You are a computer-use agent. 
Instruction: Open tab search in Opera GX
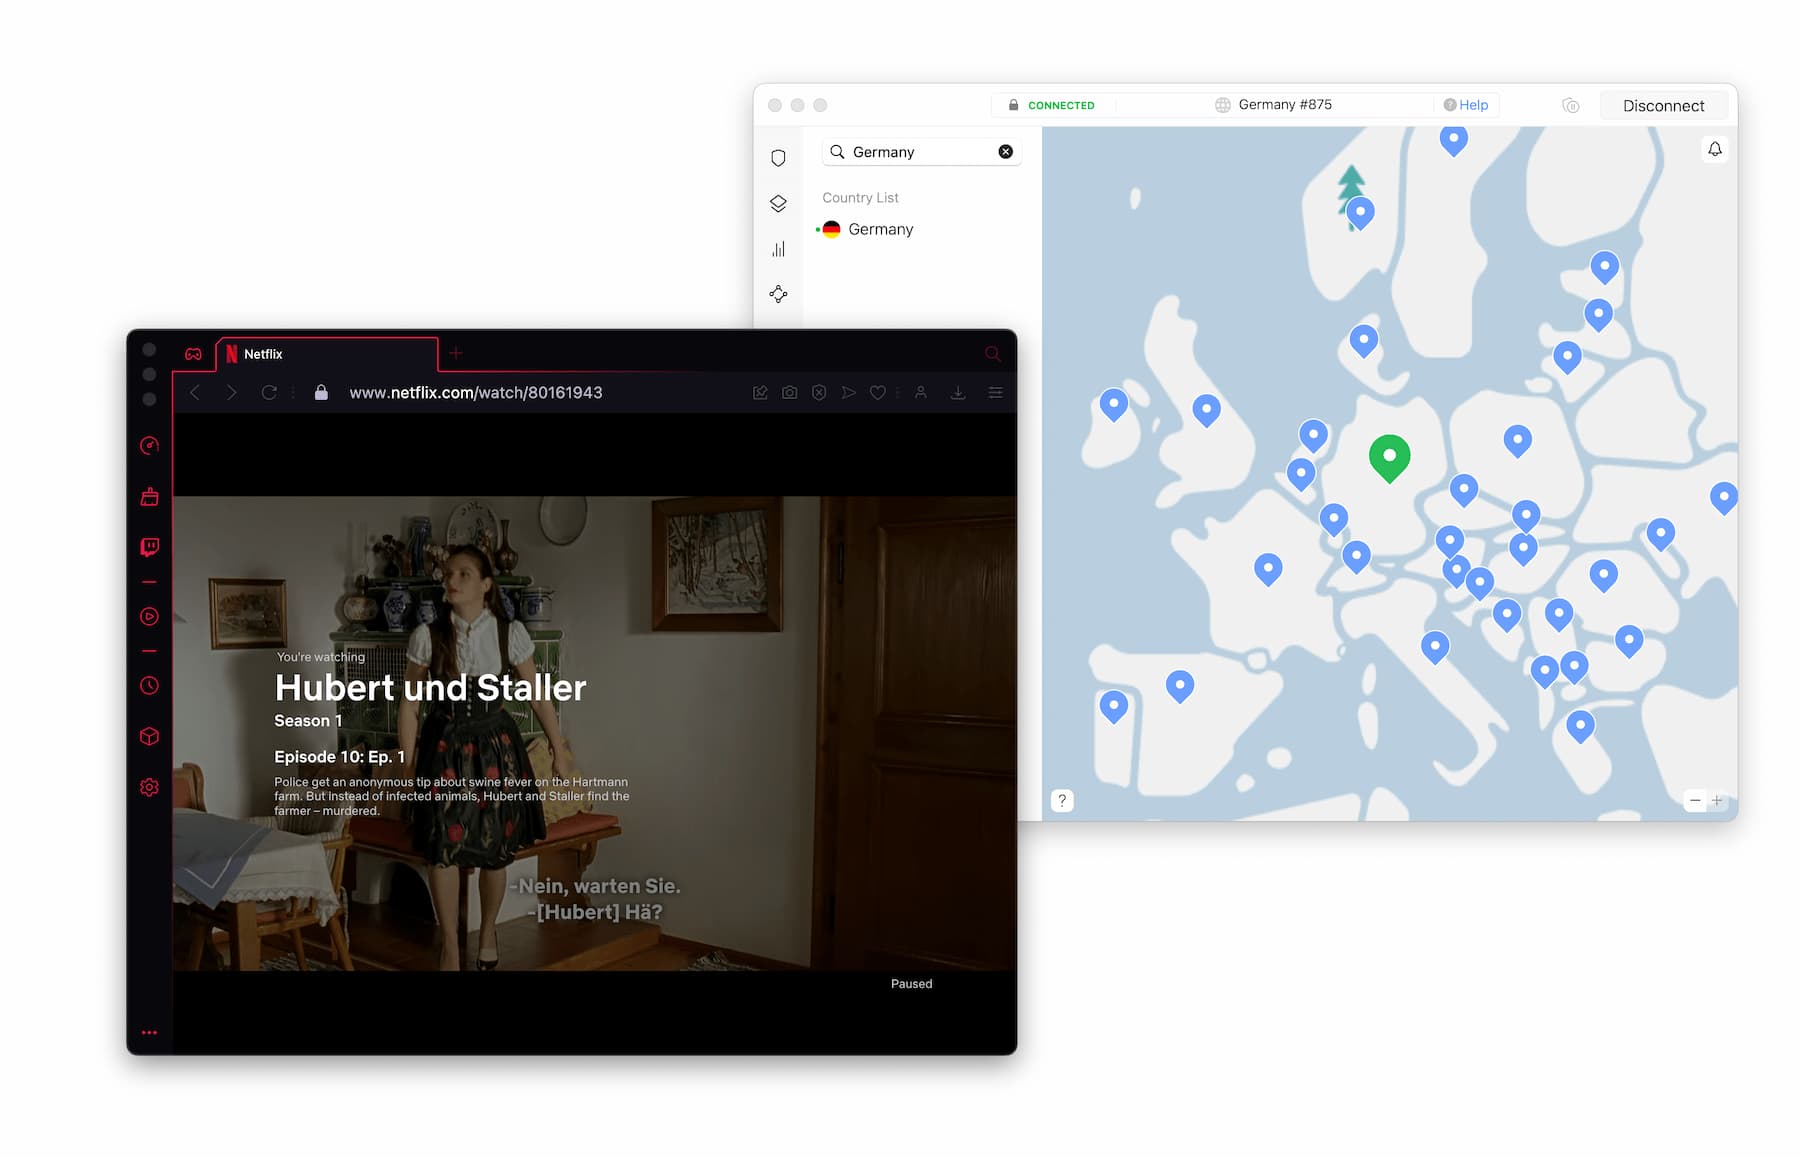pos(992,354)
